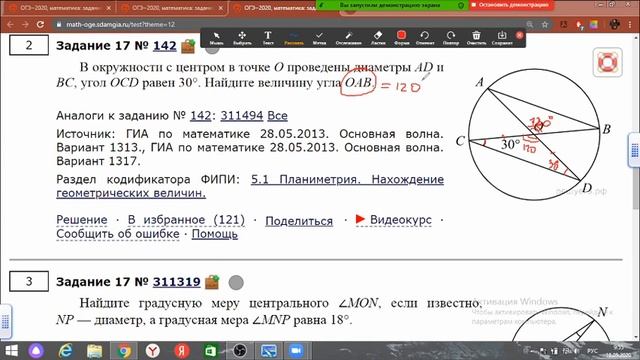Click Chrome icon in the taskbar

coord(124,351)
